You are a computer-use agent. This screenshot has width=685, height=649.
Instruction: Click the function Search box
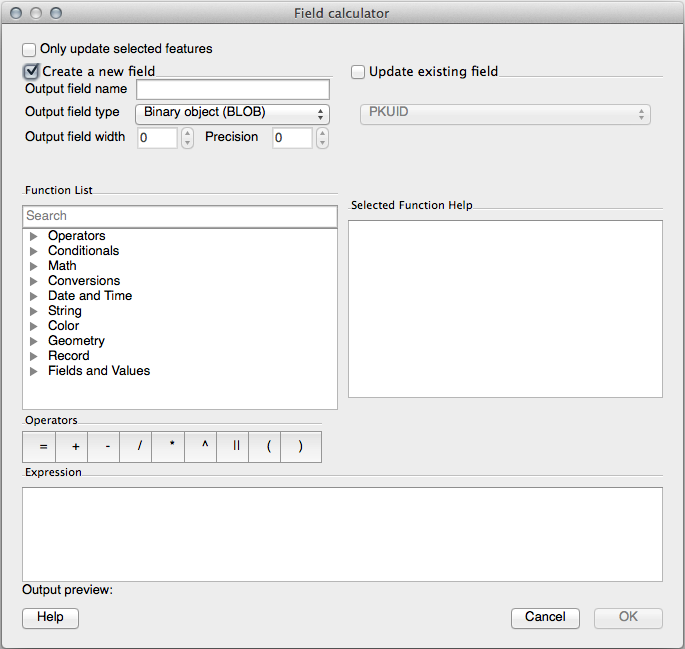(180, 216)
